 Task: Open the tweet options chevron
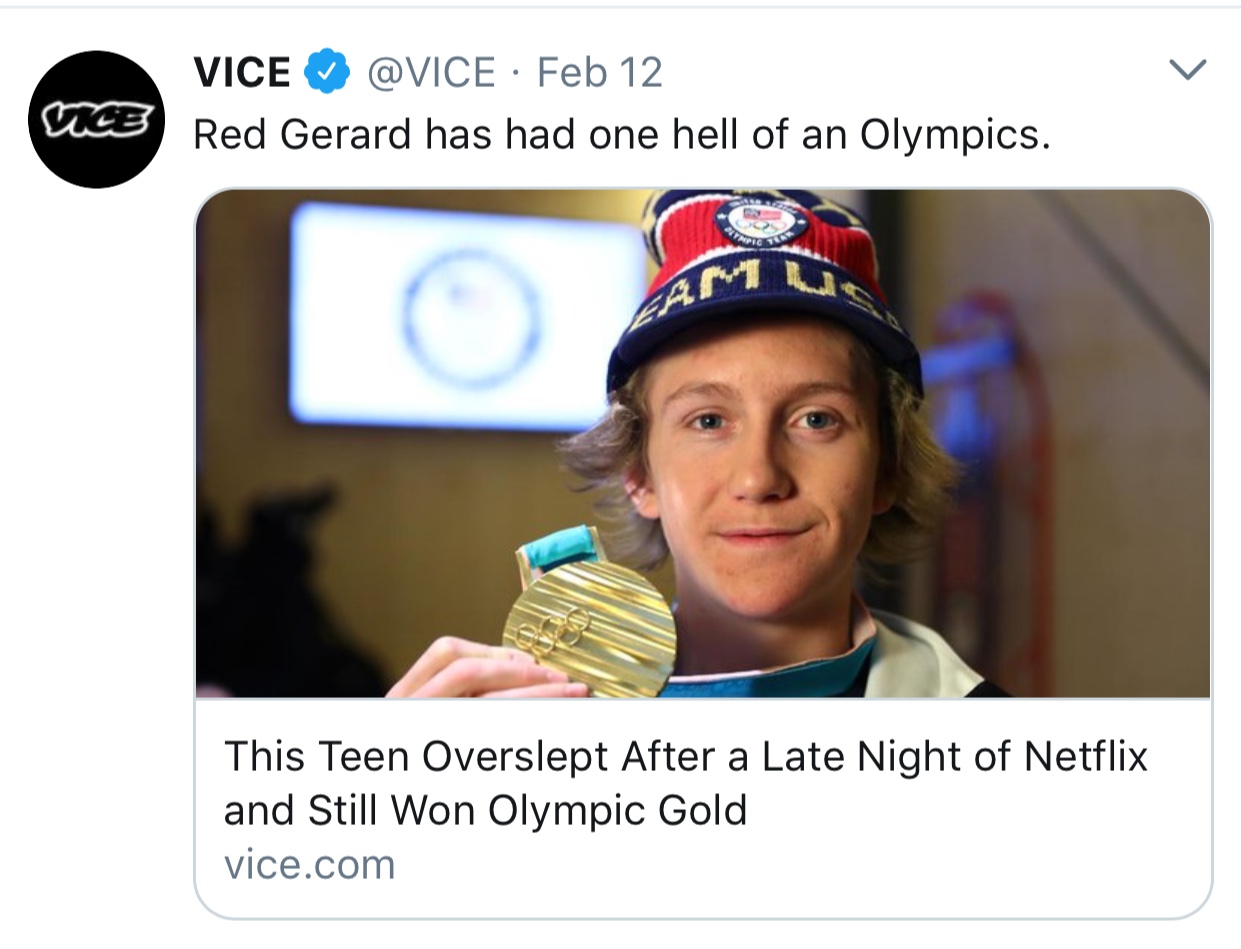pyautogui.click(x=1187, y=70)
